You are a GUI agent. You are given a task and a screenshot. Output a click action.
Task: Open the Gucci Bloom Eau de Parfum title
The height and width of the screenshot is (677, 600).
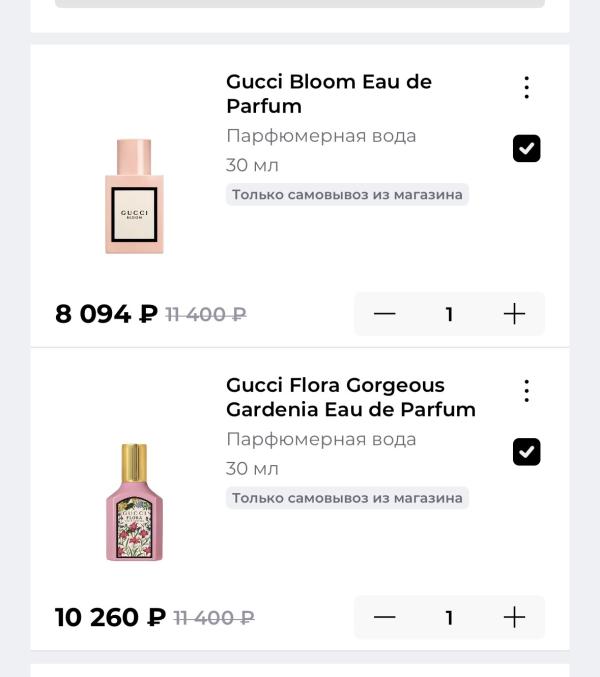coord(328,94)
